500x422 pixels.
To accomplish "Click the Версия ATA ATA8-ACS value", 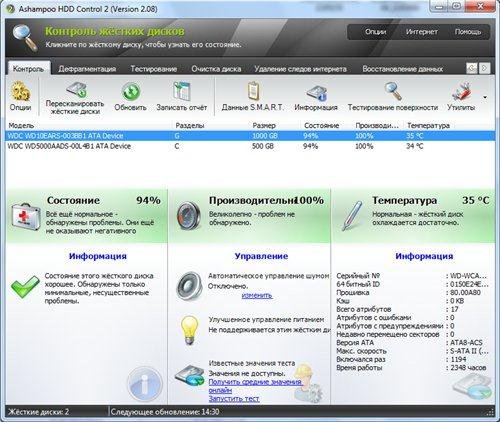I will coord(466,343).
